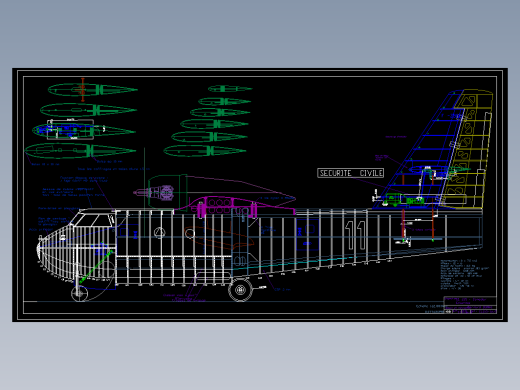The width and height of the screenshot is (520, 390).
Task: Click the top-left green wing rib profile with red marker
Action: [92, 90]
